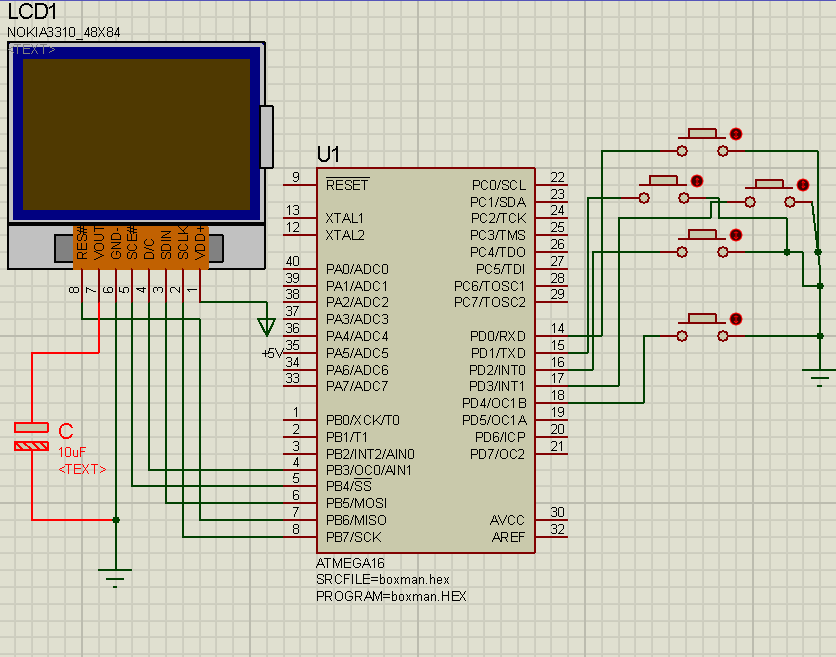Click the LCD1 component reference label
Viewport: 836px width, 657px height.
[32, 11]
